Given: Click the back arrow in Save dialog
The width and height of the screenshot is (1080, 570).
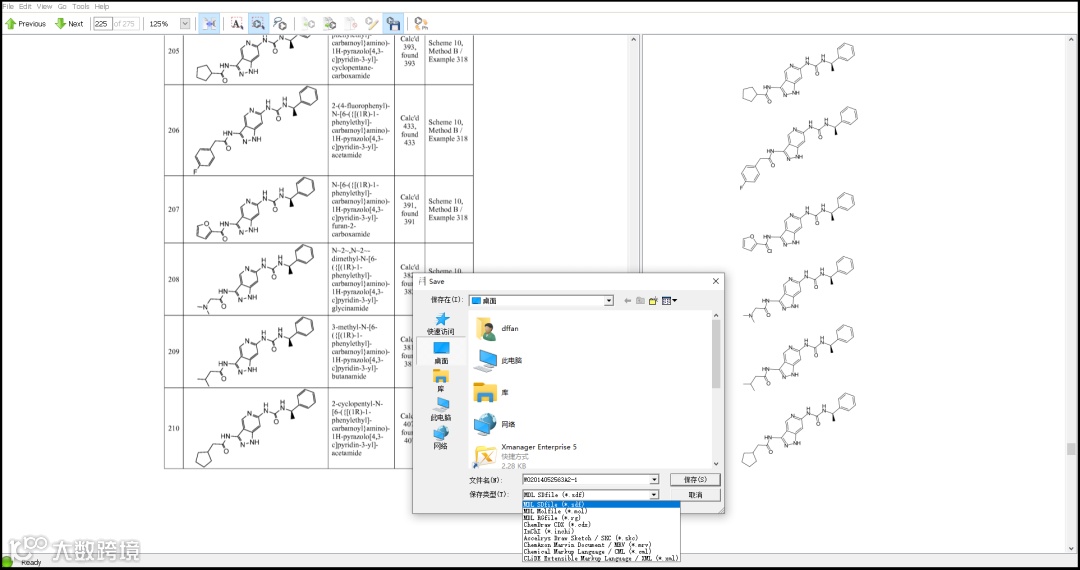Looking at the screenshot, I should pos(627,301).
